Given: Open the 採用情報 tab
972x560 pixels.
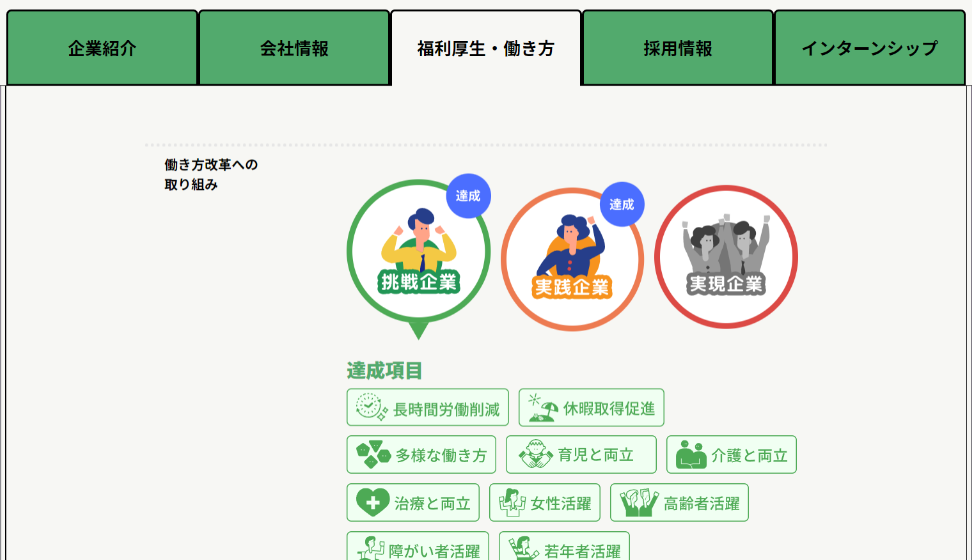Looking at the screenshot, I should pyautogui.click(x=678, y=48).
